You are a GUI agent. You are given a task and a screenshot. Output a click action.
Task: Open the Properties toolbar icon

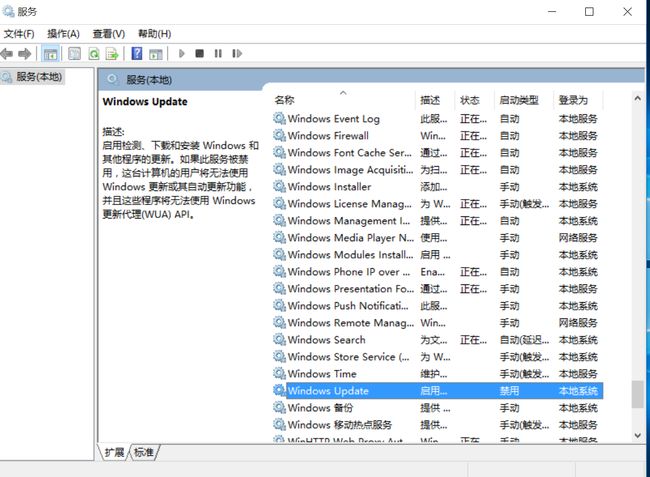(75, 54)
